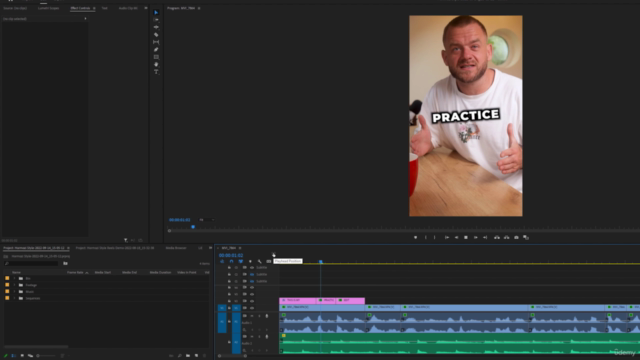Select the Pen tool
The image size is (640, 360).
click(x=156, y=49)
